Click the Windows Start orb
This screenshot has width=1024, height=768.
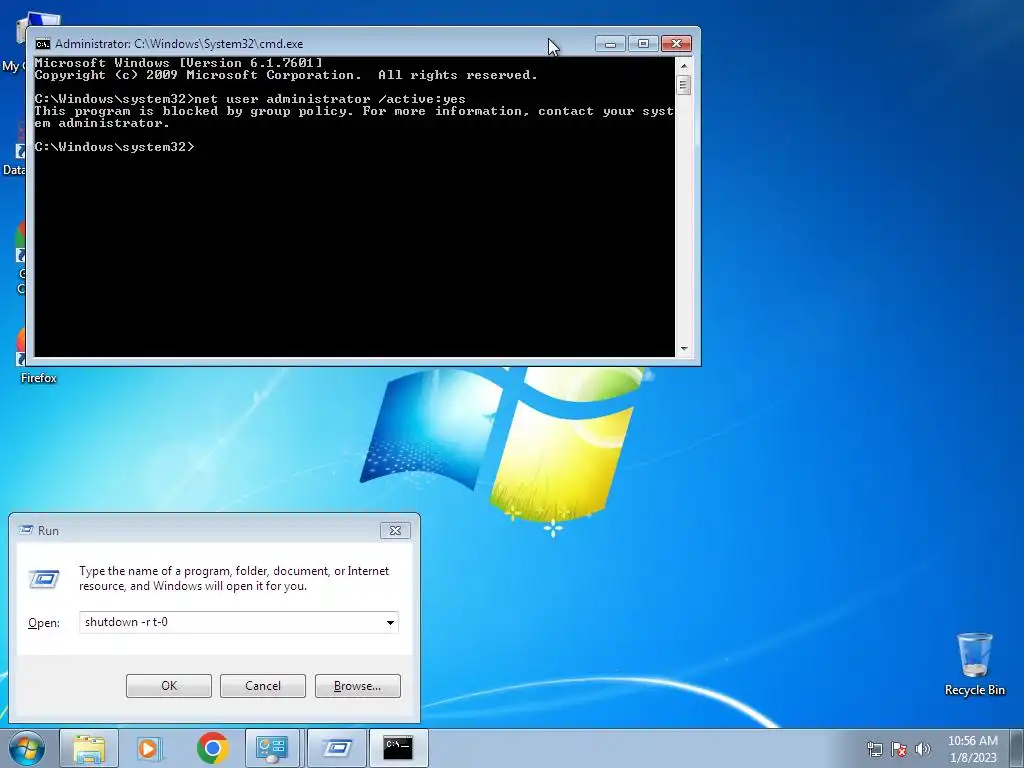point(27,748)
